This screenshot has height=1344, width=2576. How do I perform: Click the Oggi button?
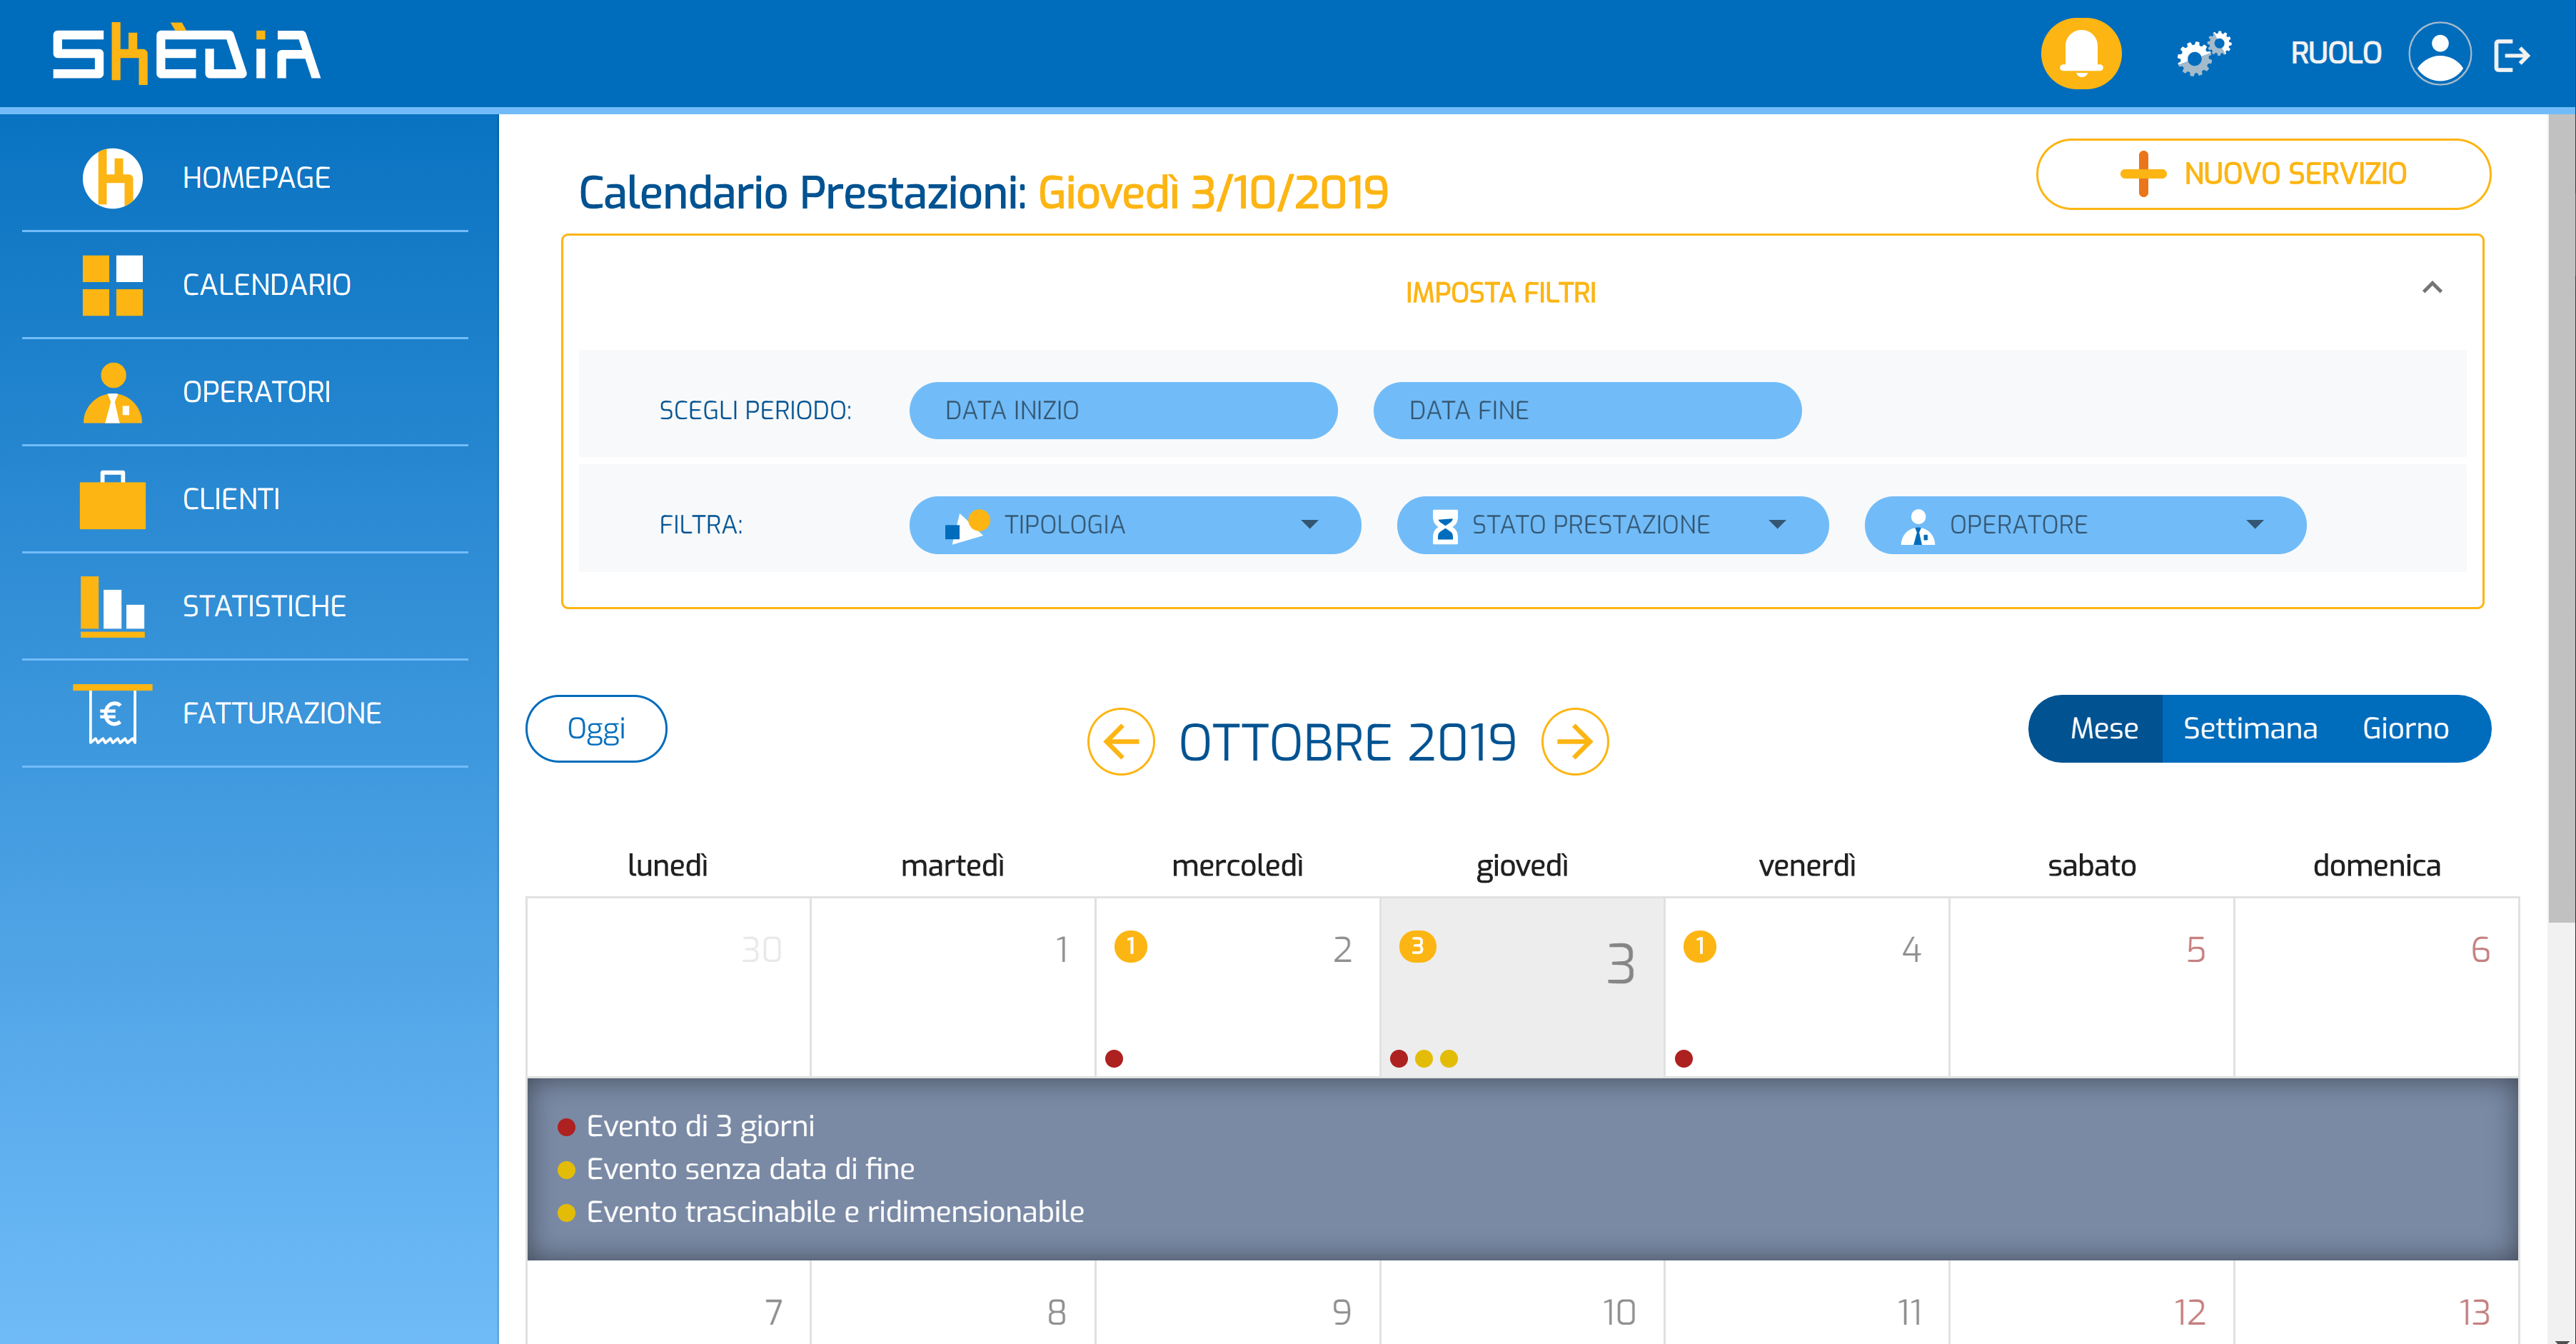point(596,728)
